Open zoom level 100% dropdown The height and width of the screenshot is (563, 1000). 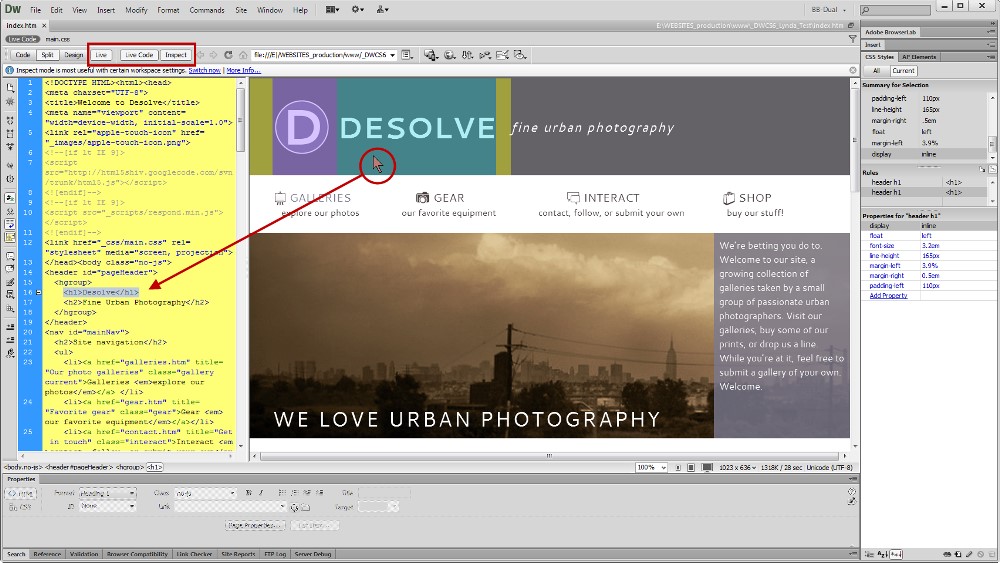click(651, 467)
